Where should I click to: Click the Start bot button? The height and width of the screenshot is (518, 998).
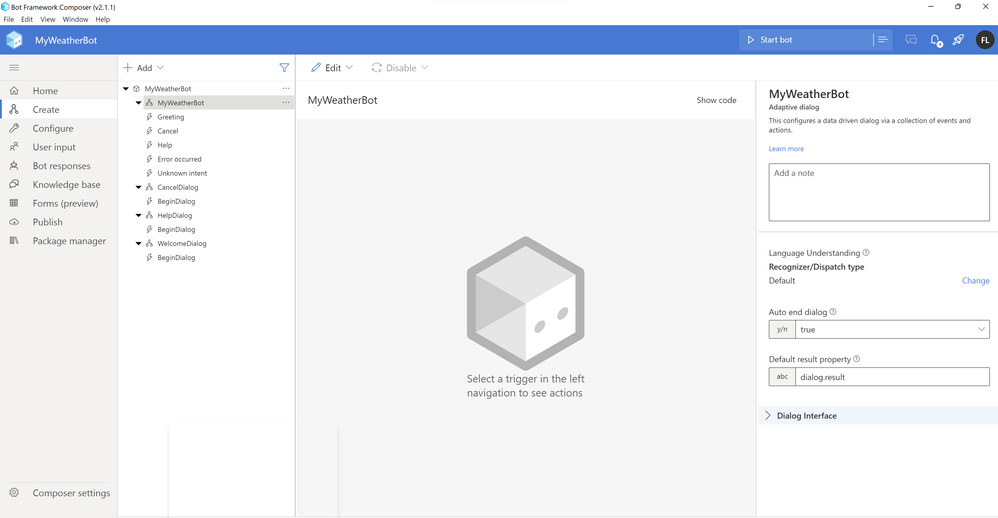point(805,39)
